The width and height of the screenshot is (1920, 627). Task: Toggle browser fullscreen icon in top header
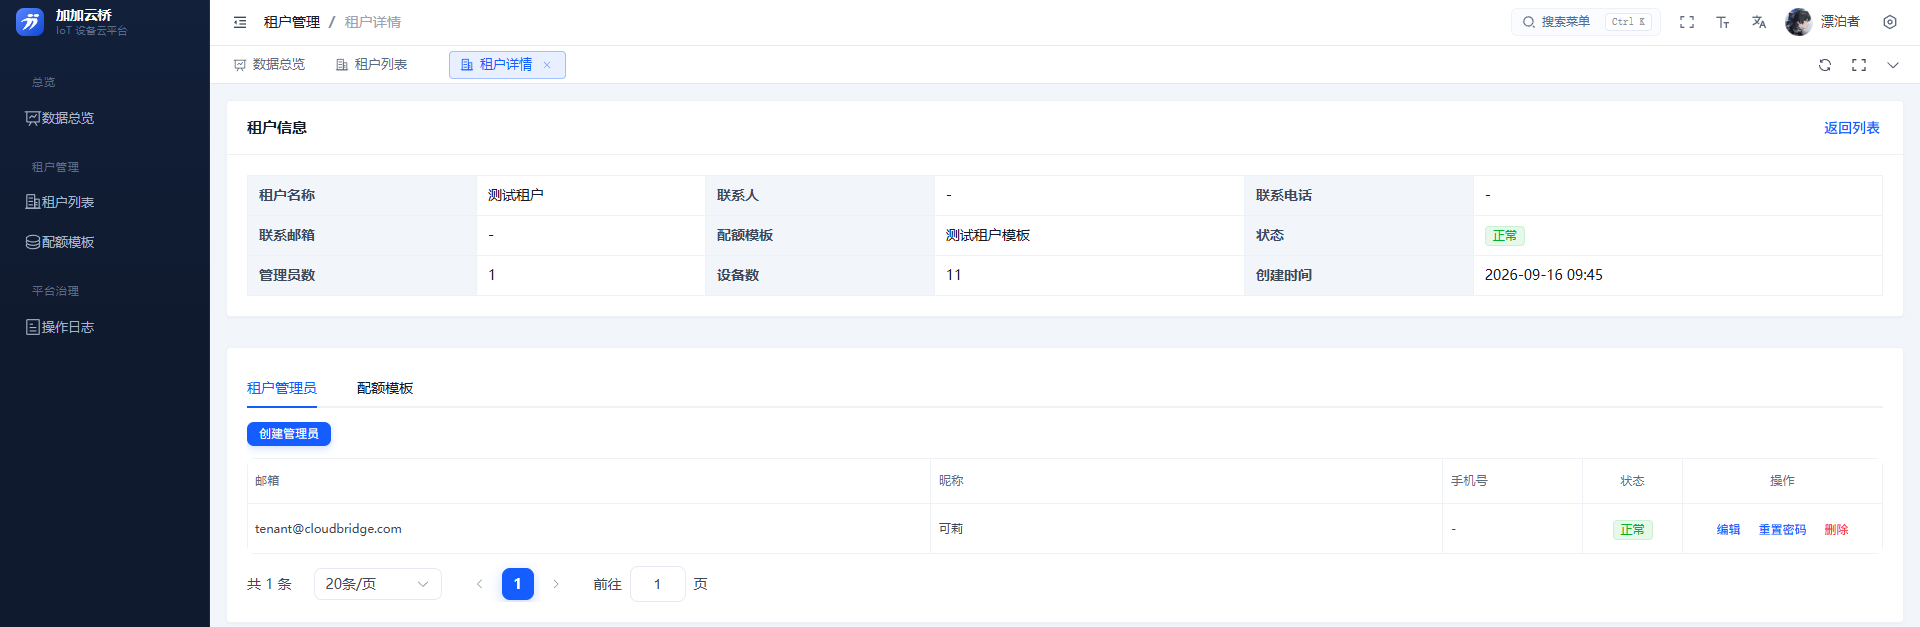[x=1687, y=22]
